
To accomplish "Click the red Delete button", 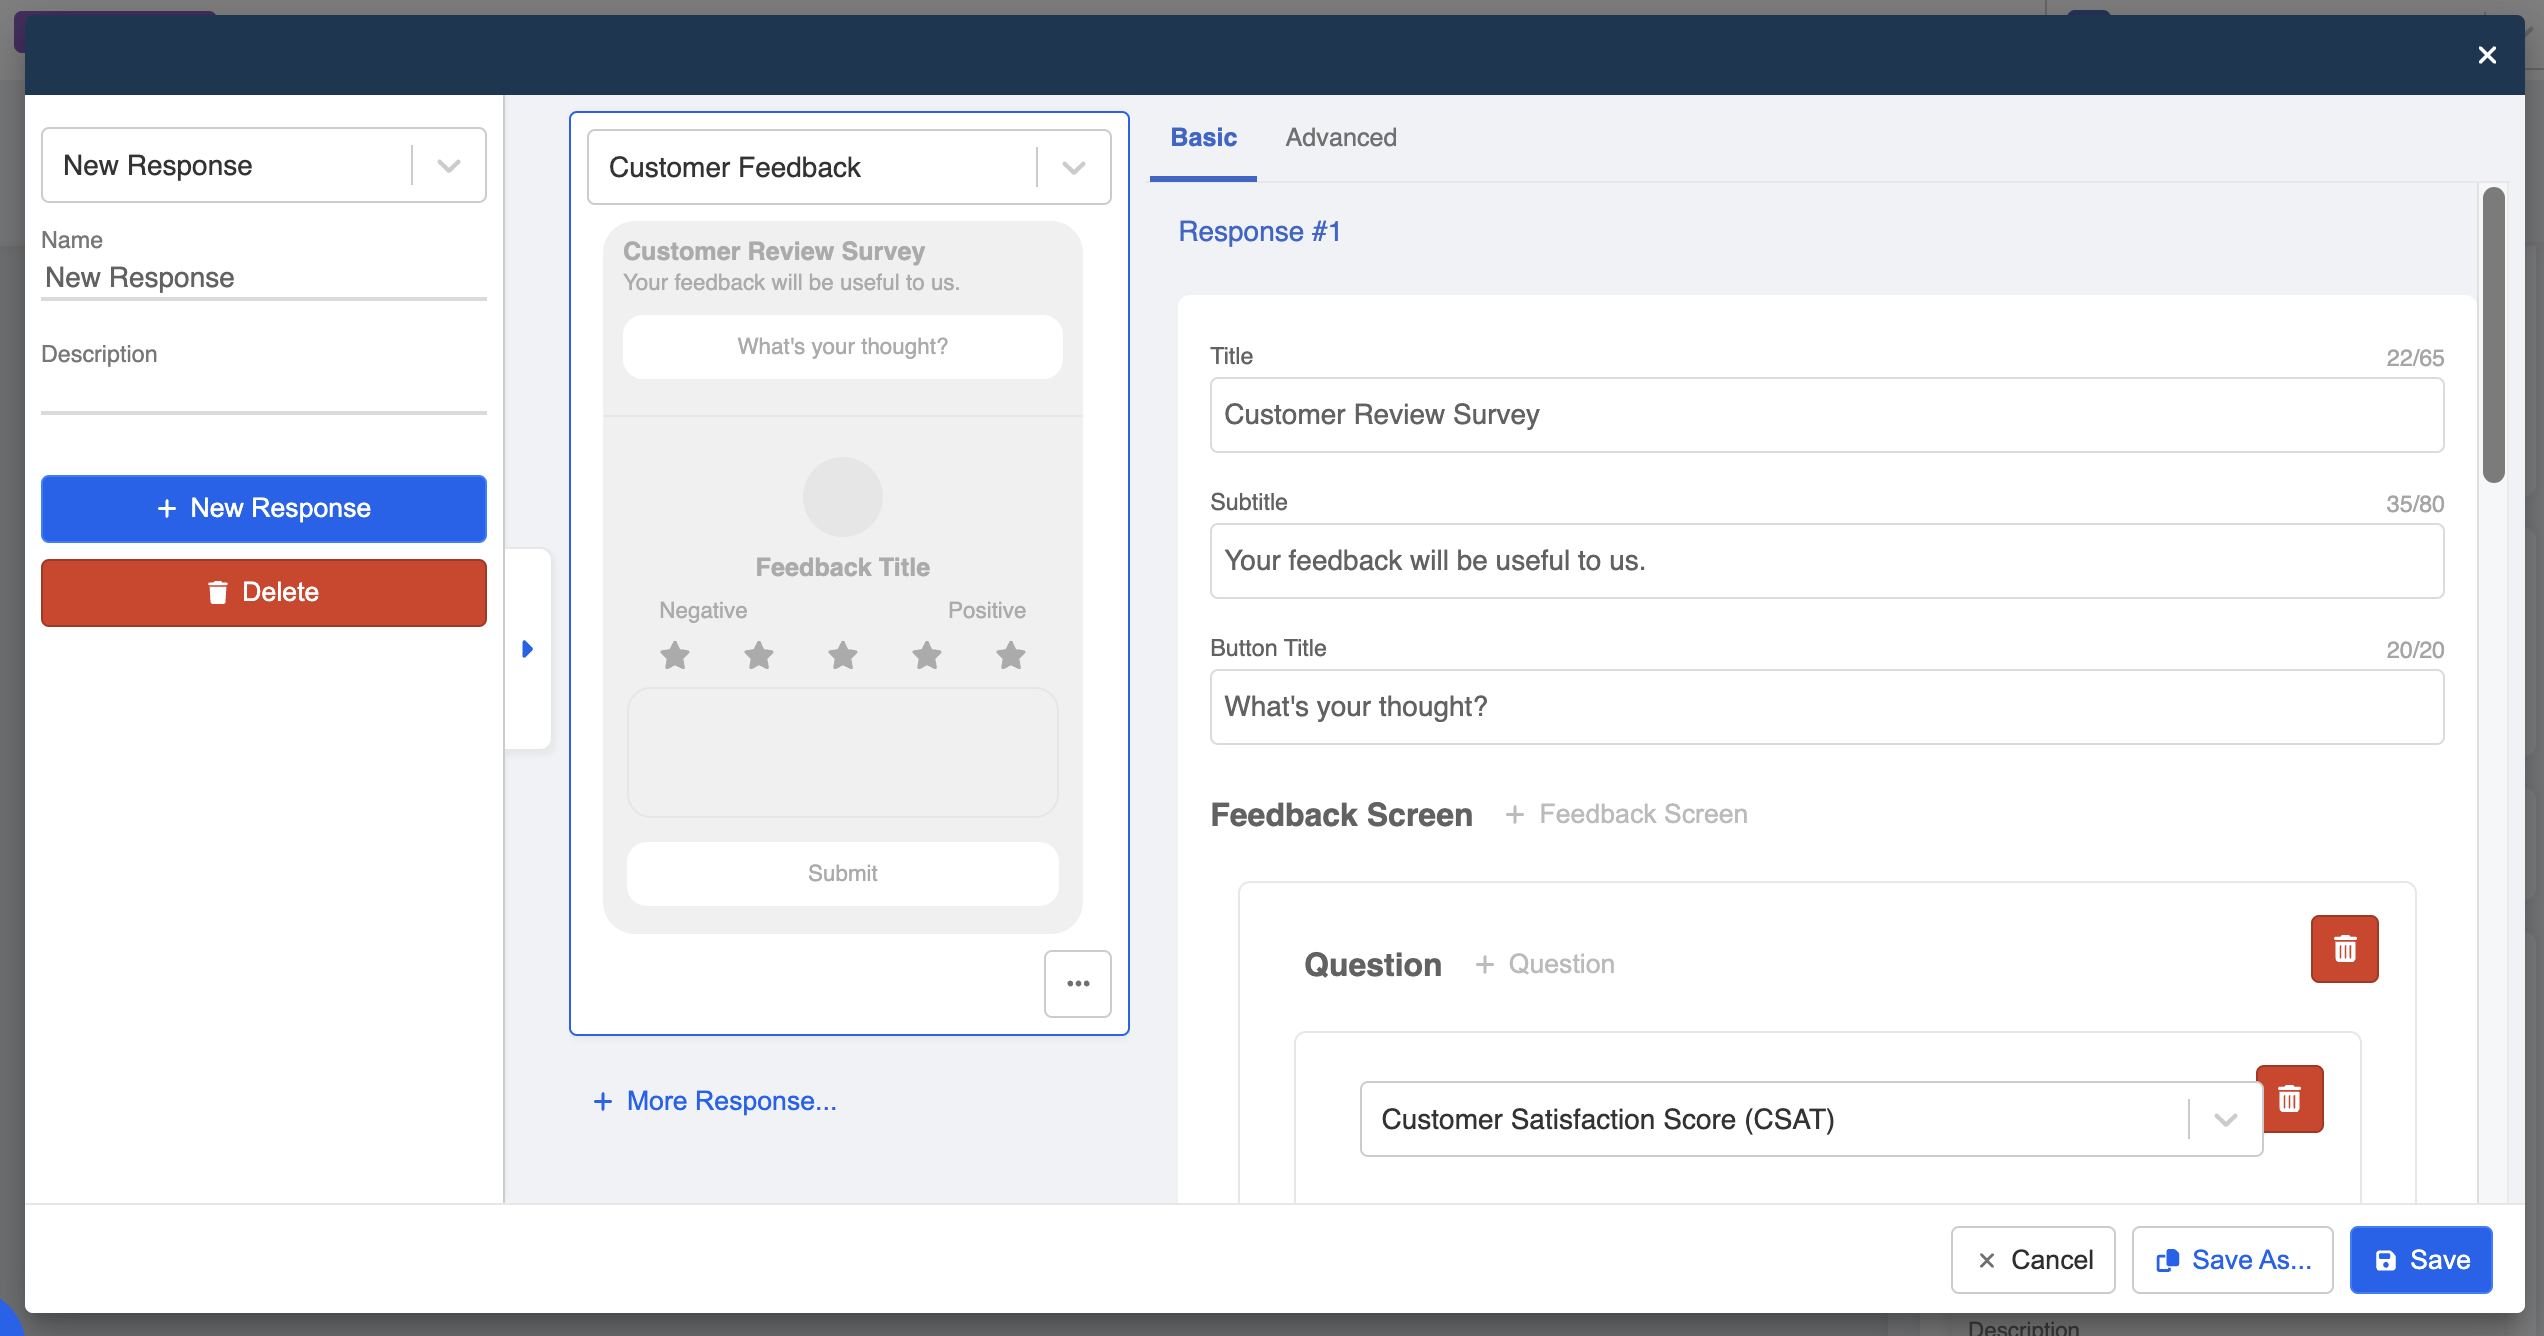I will click(264, 592).
